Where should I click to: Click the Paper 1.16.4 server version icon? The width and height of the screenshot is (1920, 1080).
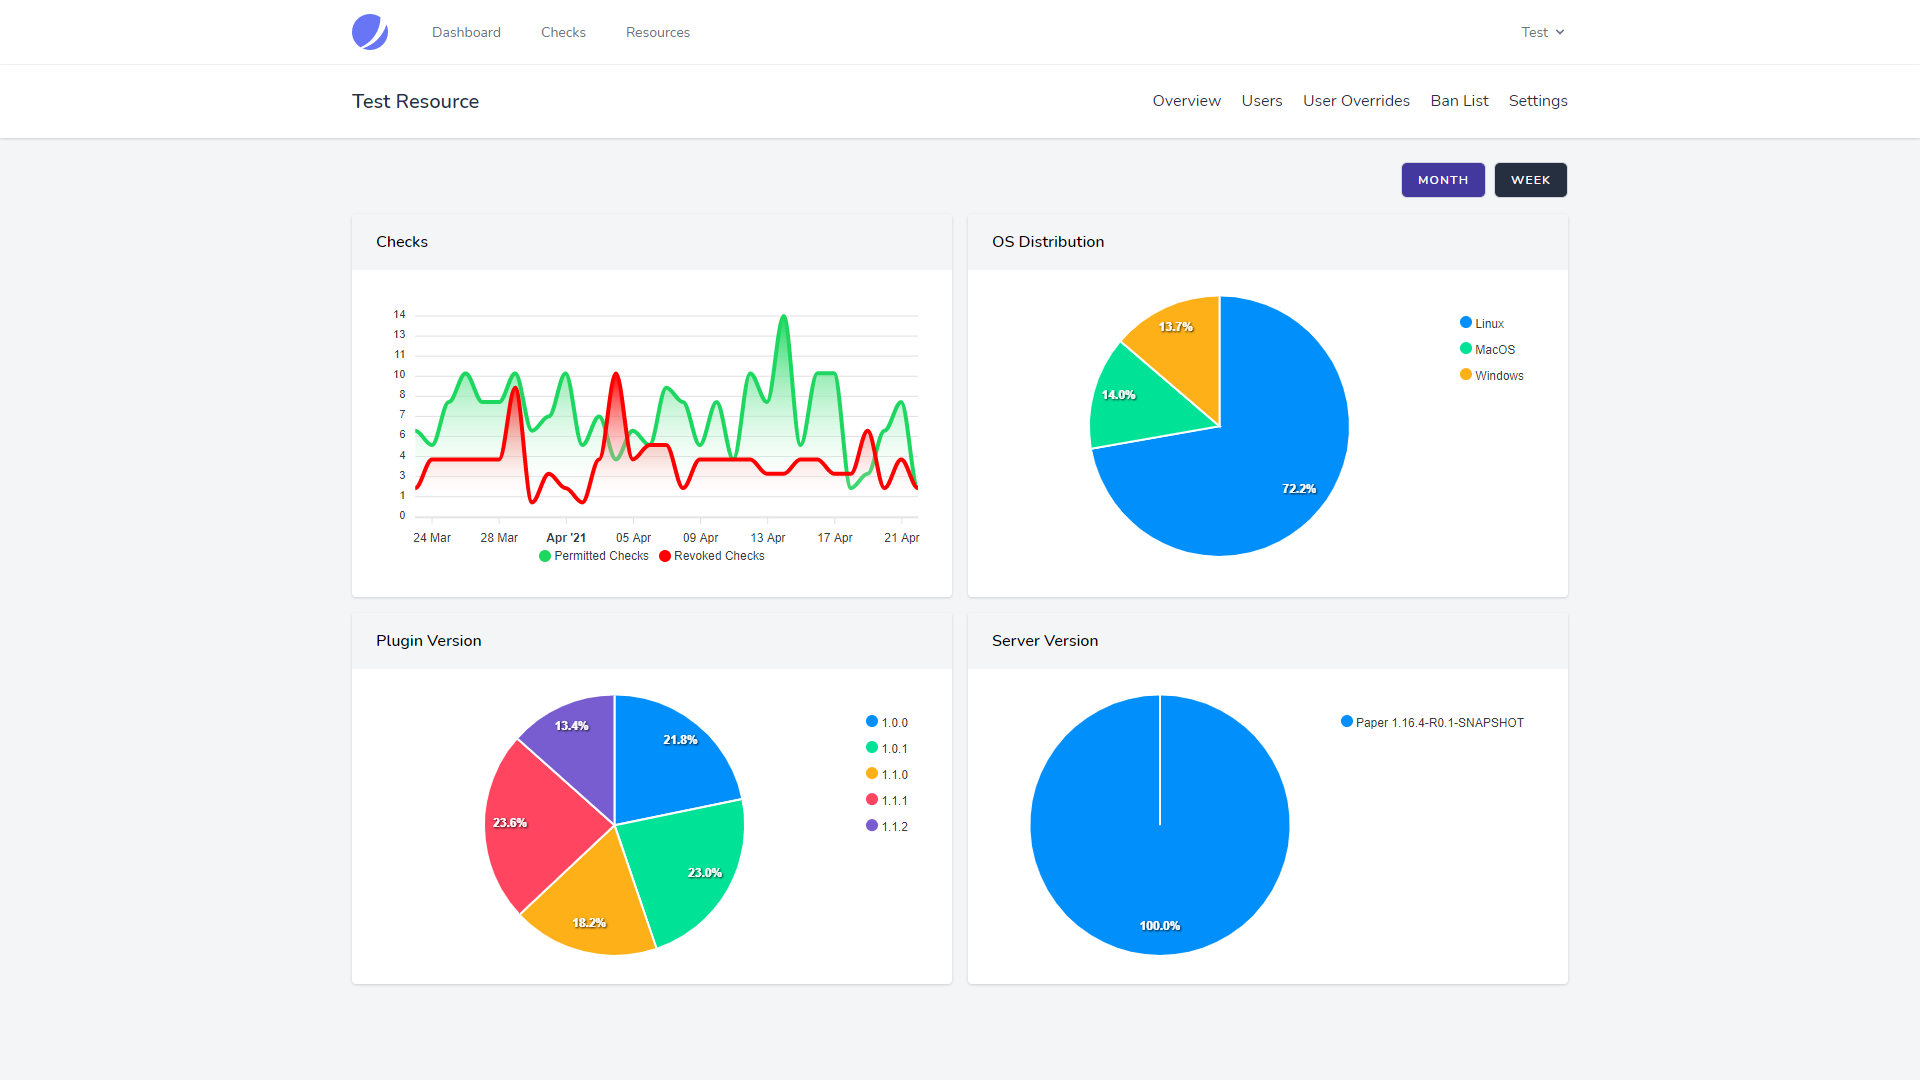pos(1348,721)
